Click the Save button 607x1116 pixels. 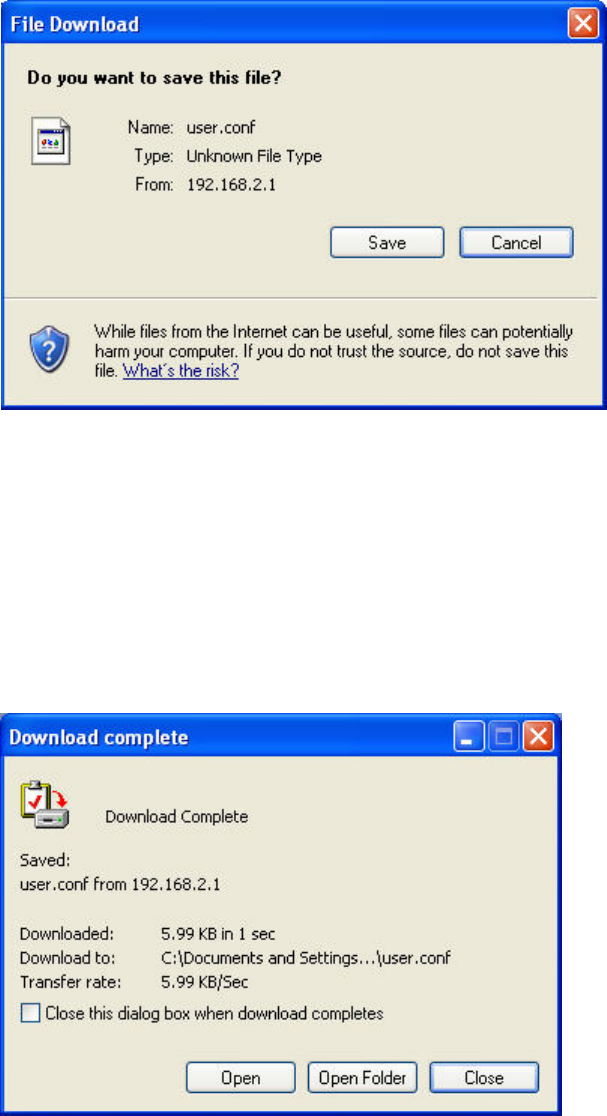click(x=386, y=243)
